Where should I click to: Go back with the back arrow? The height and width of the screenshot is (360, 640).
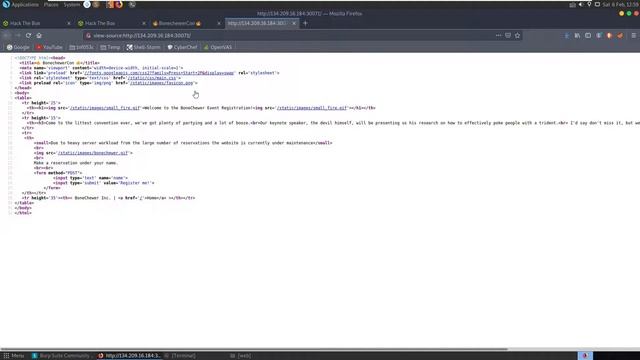tap(7, 36)
